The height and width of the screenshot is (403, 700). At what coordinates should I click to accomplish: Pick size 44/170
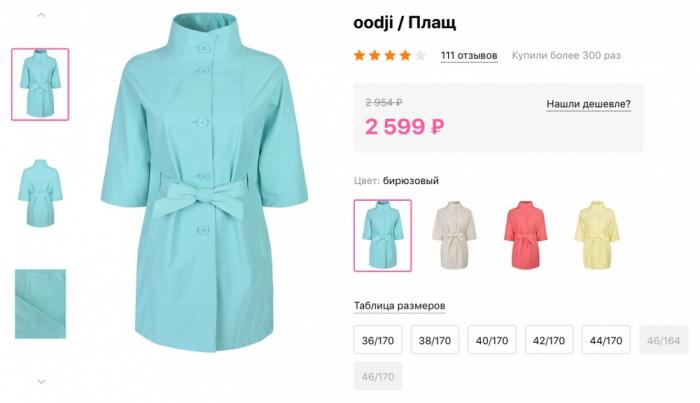pos(606,341)
